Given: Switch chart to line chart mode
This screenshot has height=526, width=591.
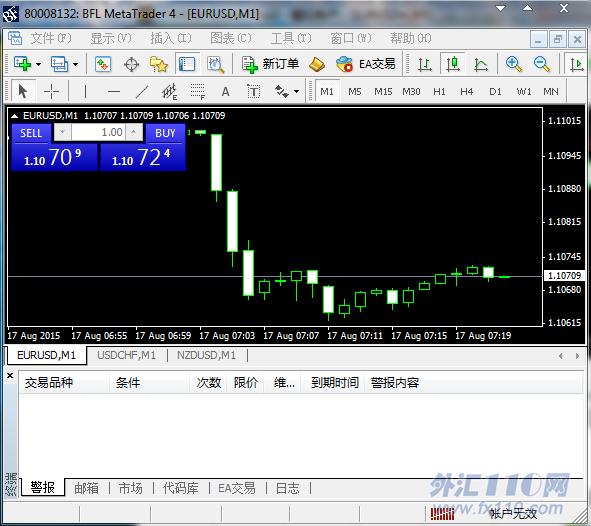Looking at the screenshot, I should coord(481,64).
